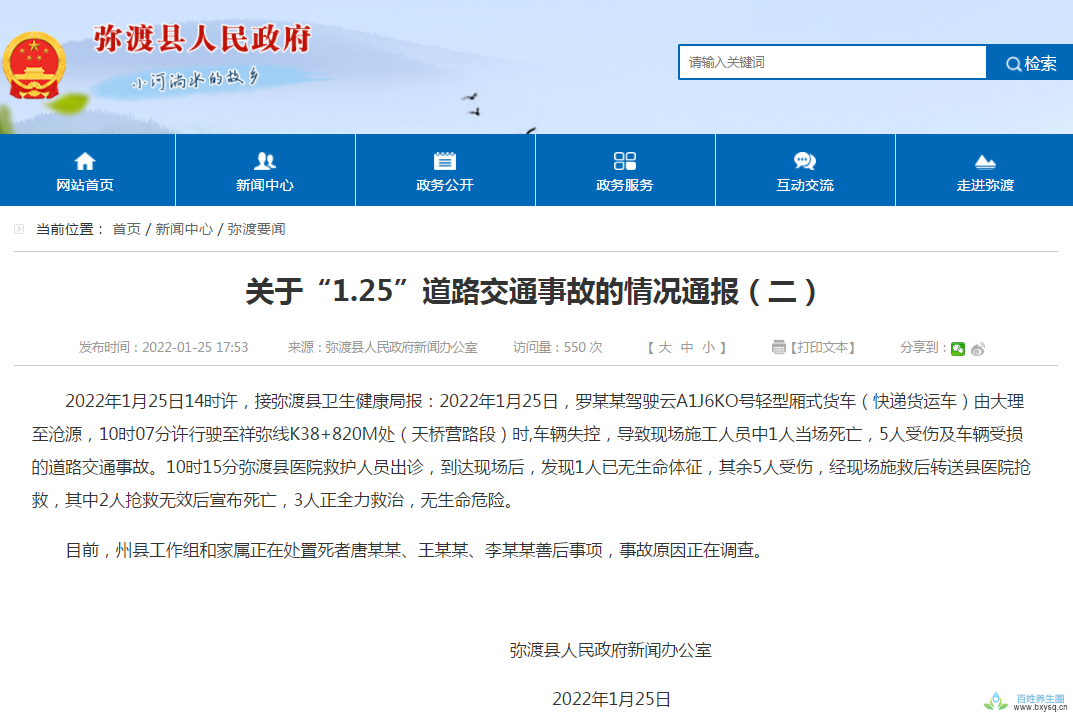Click the people icon above 新闻中心
The width and height of the screenshot is (1073, 713).
pos(265,161)
